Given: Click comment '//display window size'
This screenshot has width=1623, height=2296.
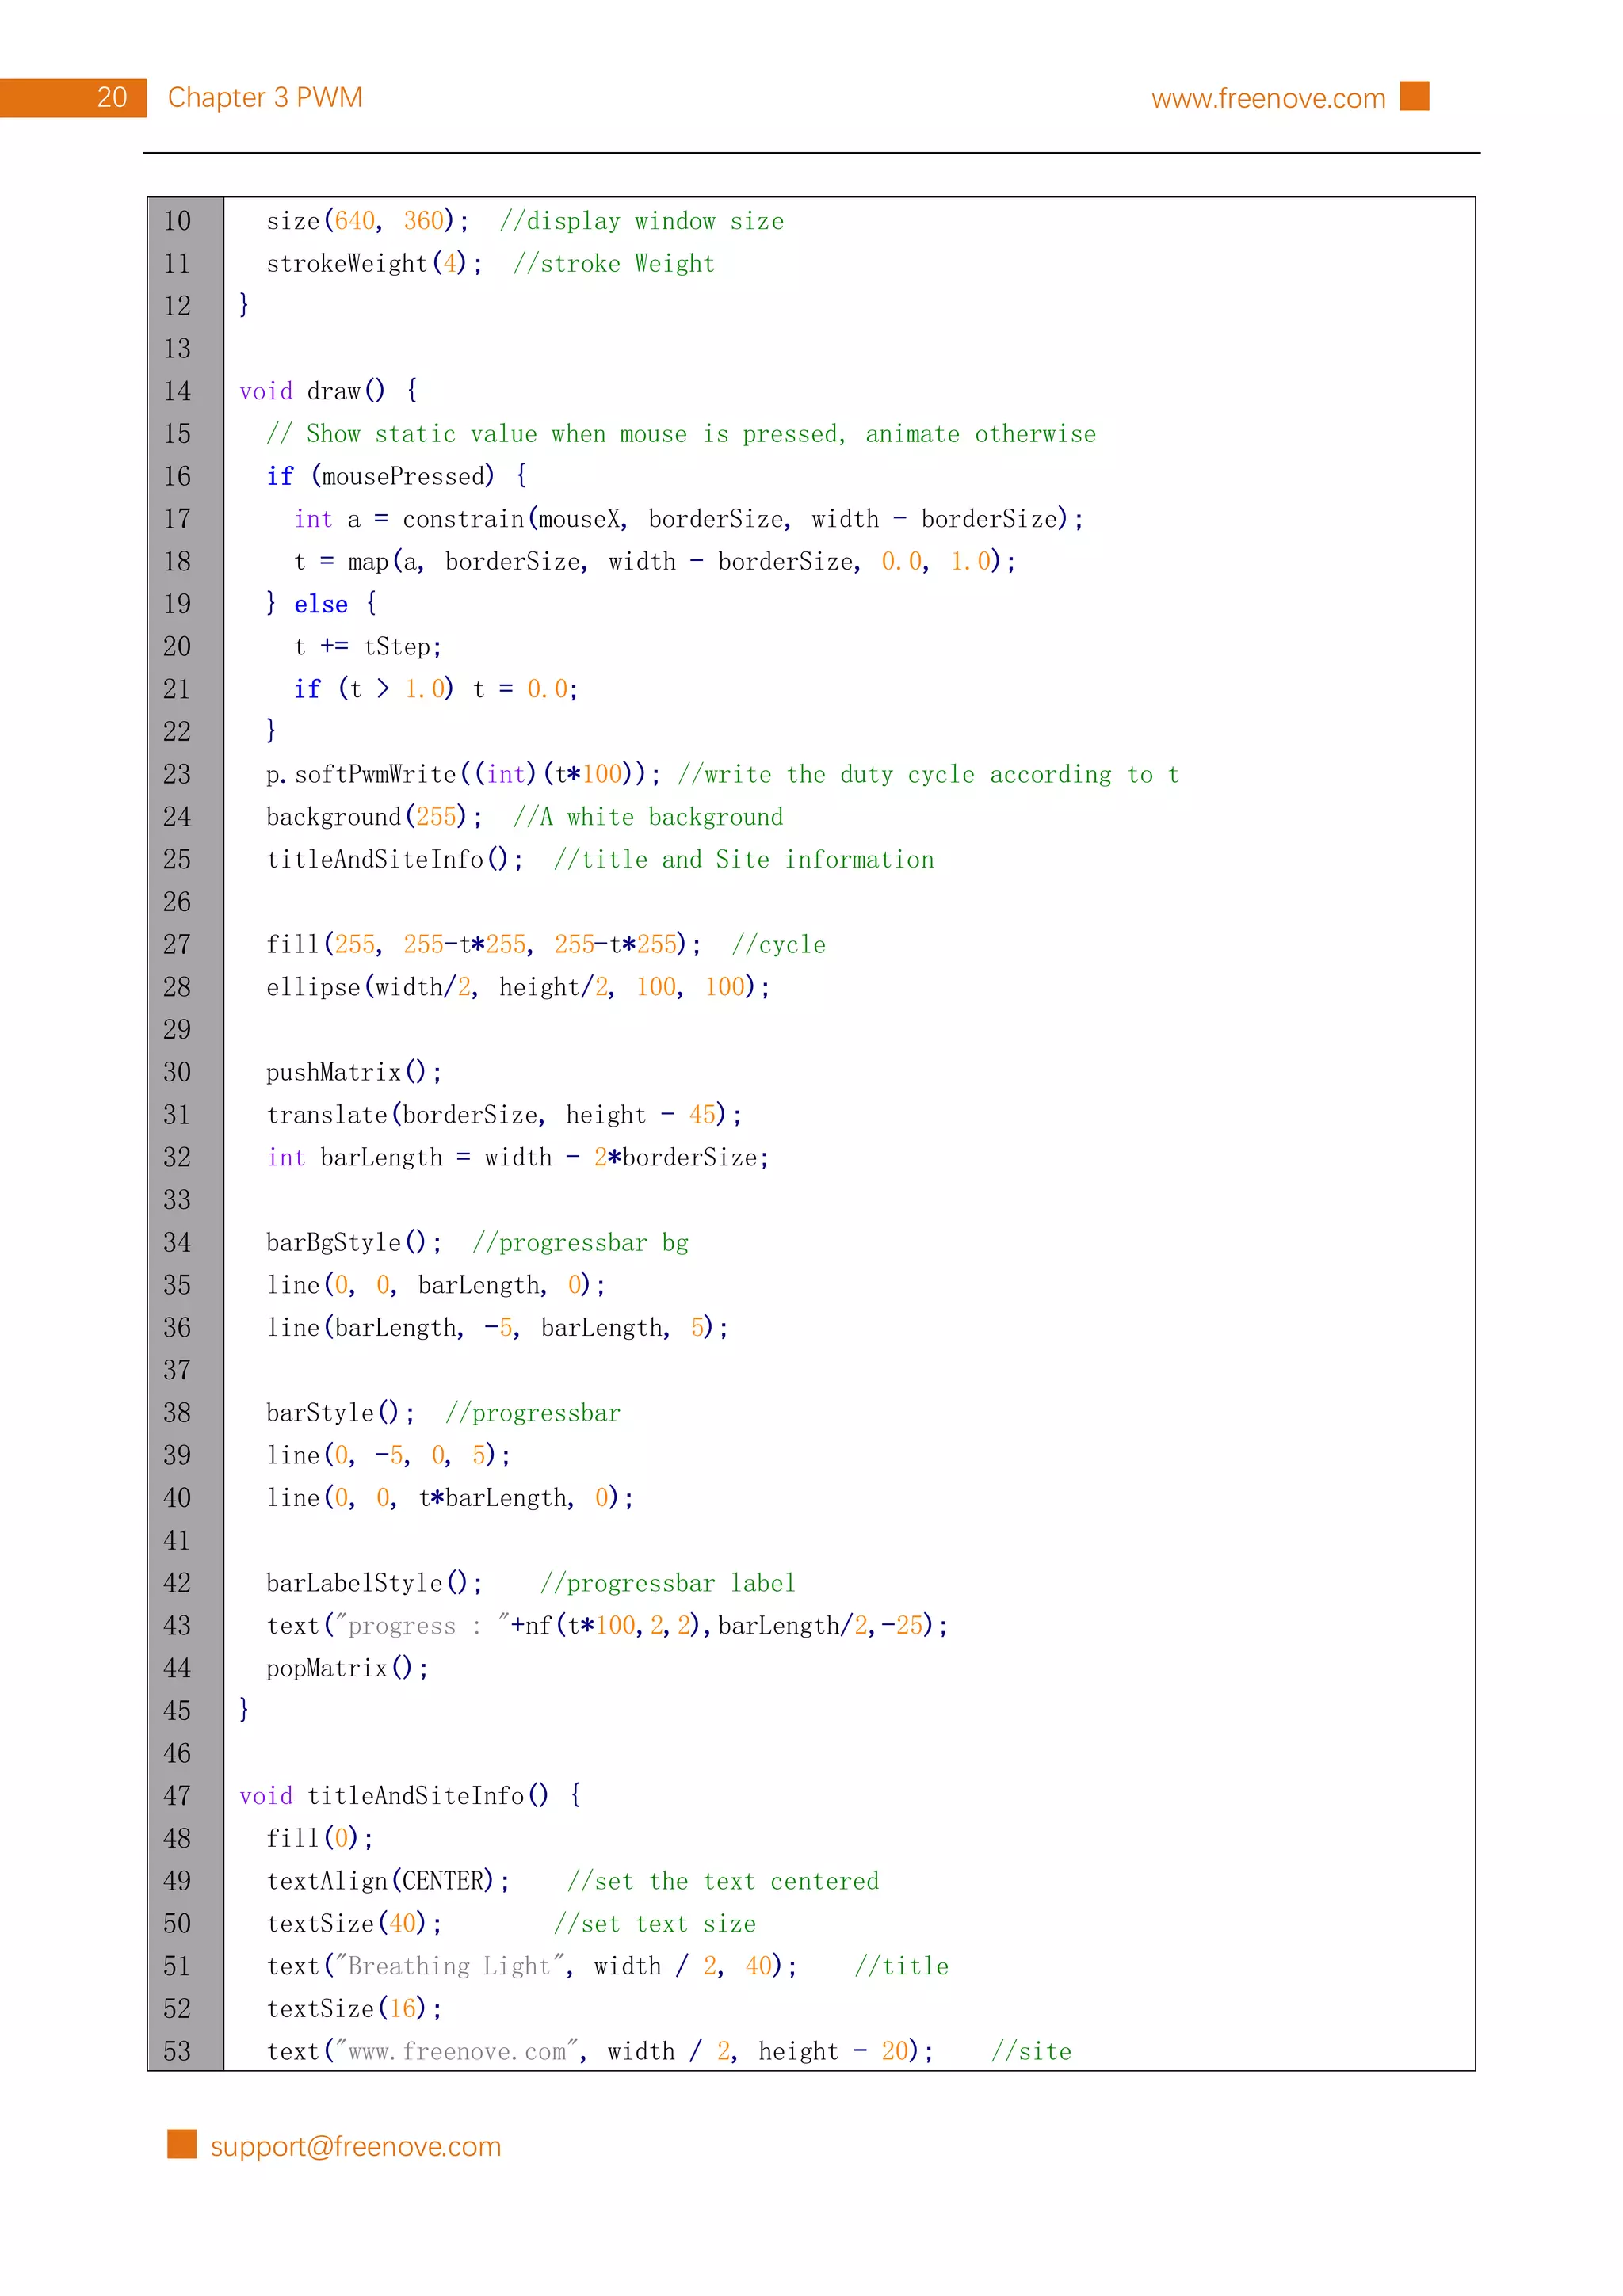Looking at the screenshot, I should point(641,221).
